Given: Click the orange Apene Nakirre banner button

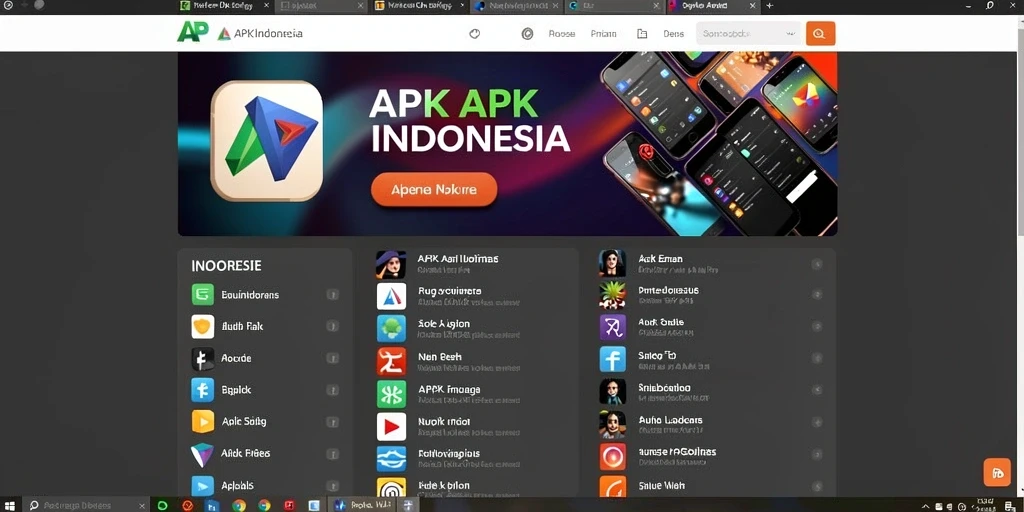Looking at the screenshot, I should pyautogui.click(x=434, y=190).
